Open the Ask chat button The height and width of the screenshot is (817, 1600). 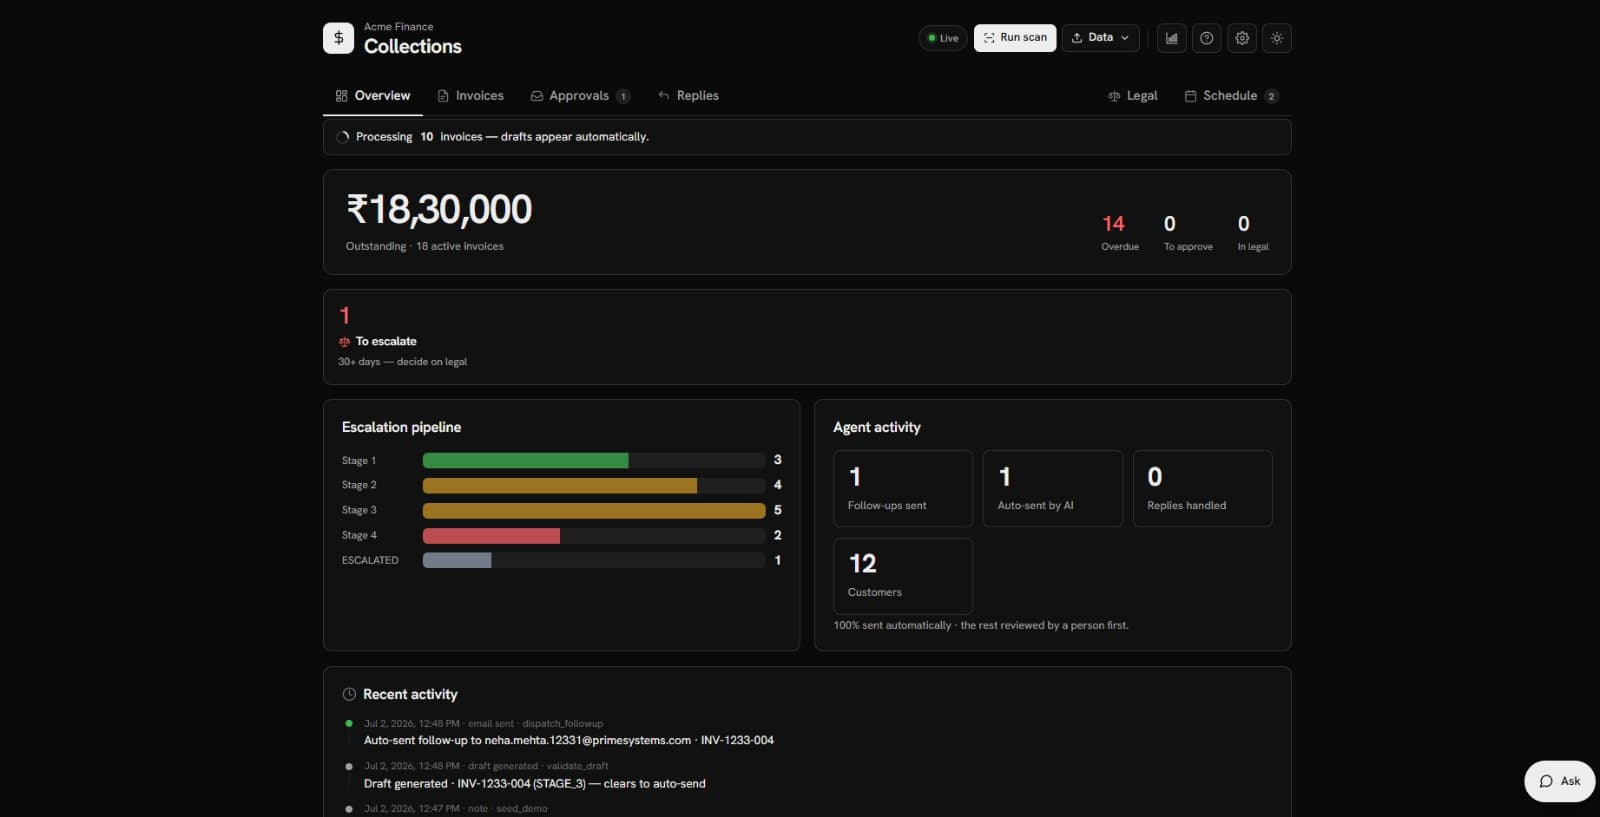[x=1559, y=781]
